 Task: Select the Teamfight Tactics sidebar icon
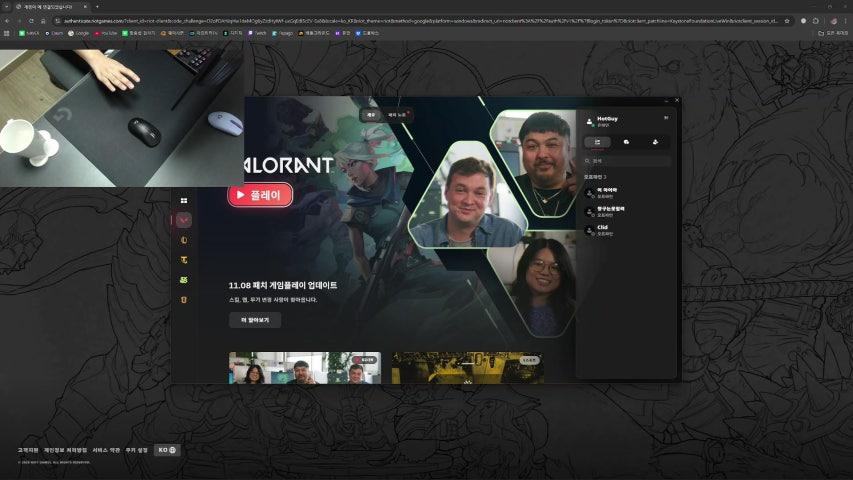pyautogui.click(x=184, y=260)
